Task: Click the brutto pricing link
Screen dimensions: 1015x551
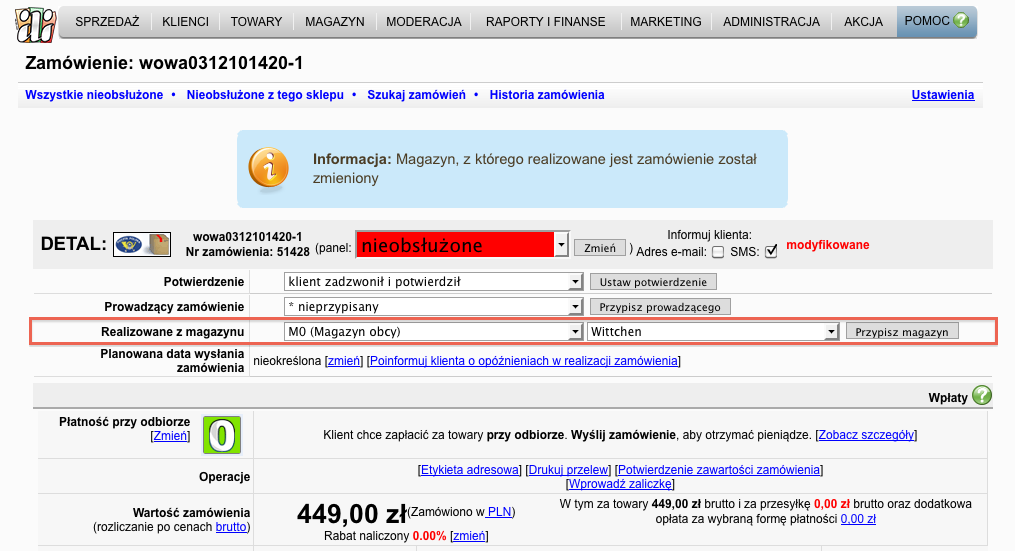Action: [x=231, y=527]
